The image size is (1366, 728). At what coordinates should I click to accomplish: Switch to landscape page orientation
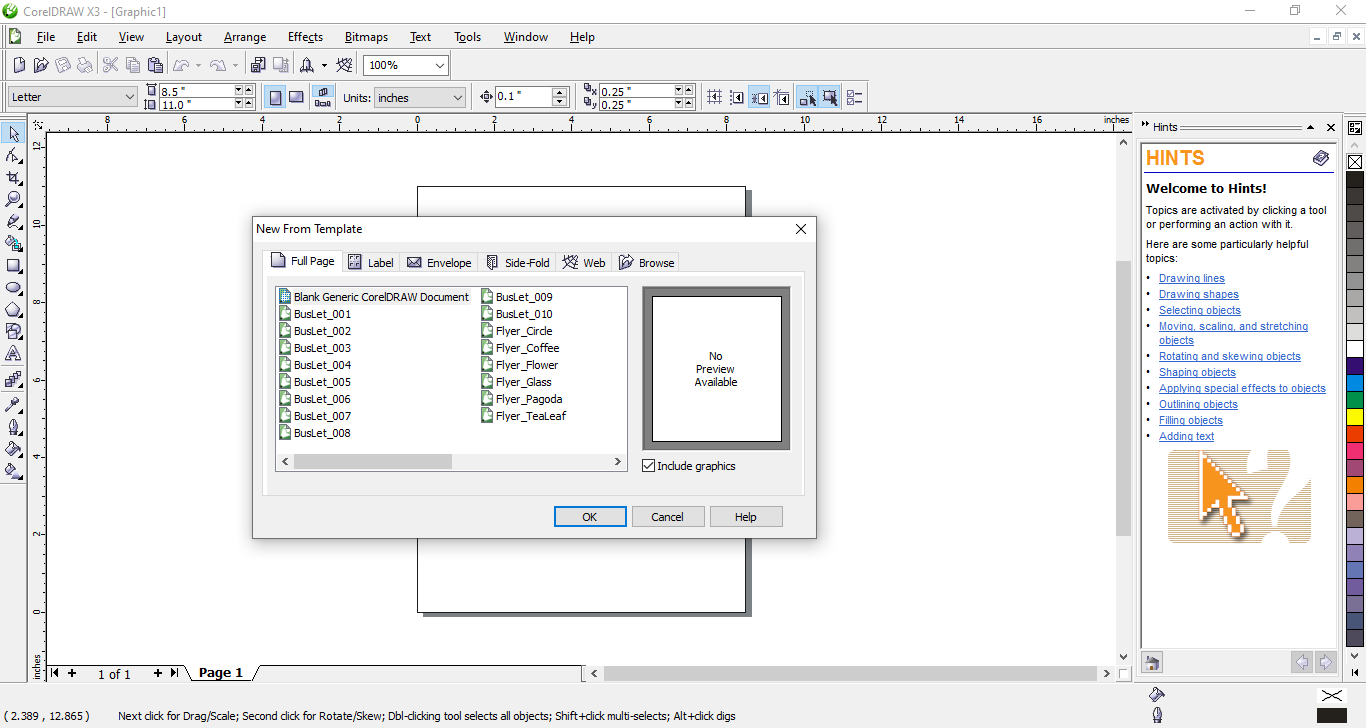tap(296, 97)
